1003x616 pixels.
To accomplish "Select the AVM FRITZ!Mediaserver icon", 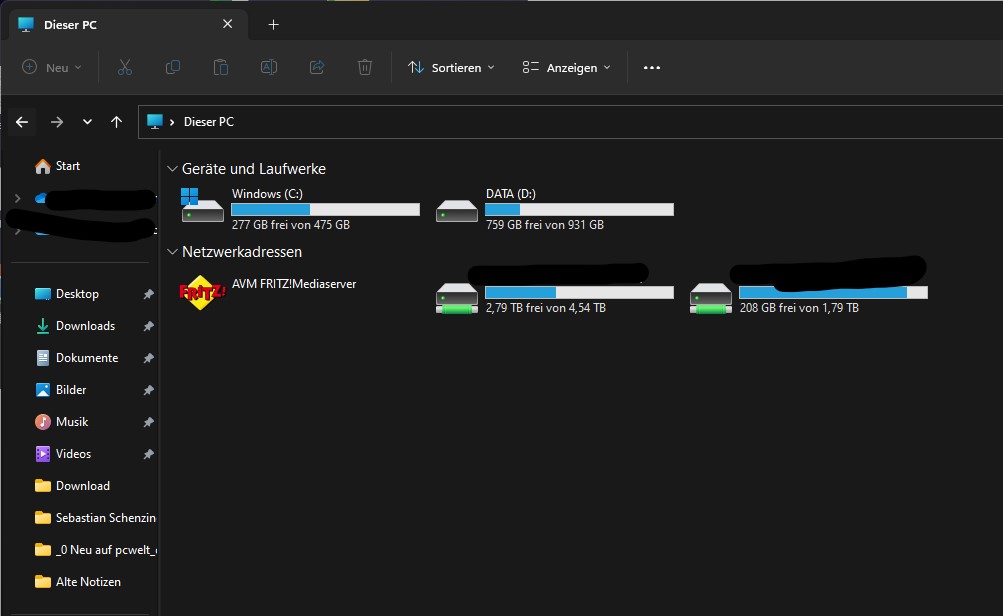I will 202,292.
